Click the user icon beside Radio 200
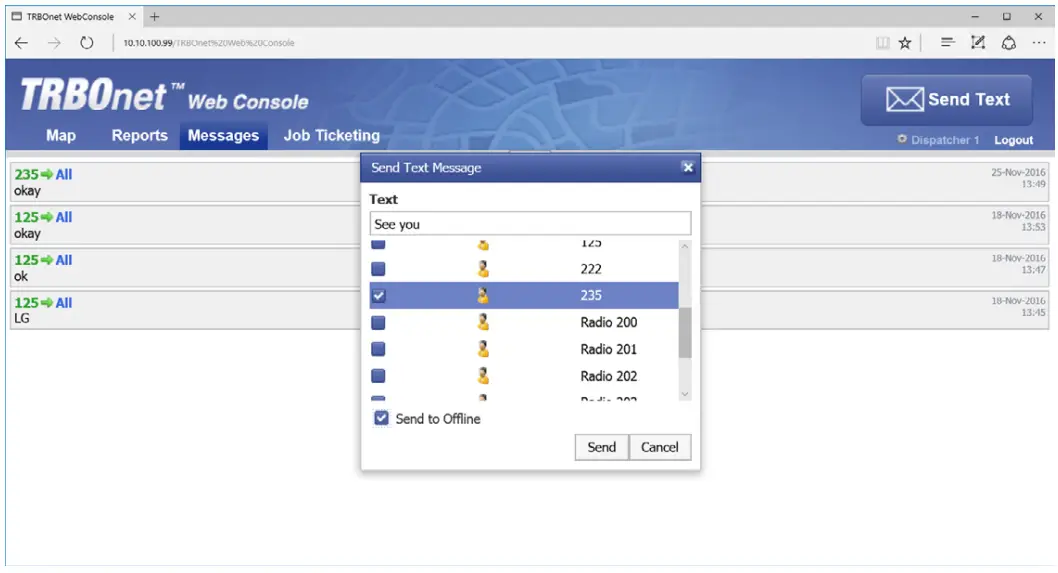This screenshot has width=1058, height=573. click(483, 322)
